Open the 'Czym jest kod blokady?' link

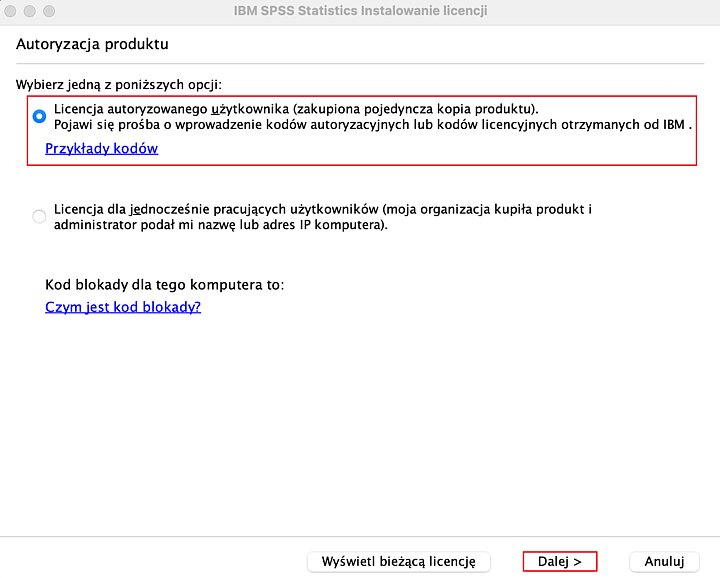coord(123,307)
